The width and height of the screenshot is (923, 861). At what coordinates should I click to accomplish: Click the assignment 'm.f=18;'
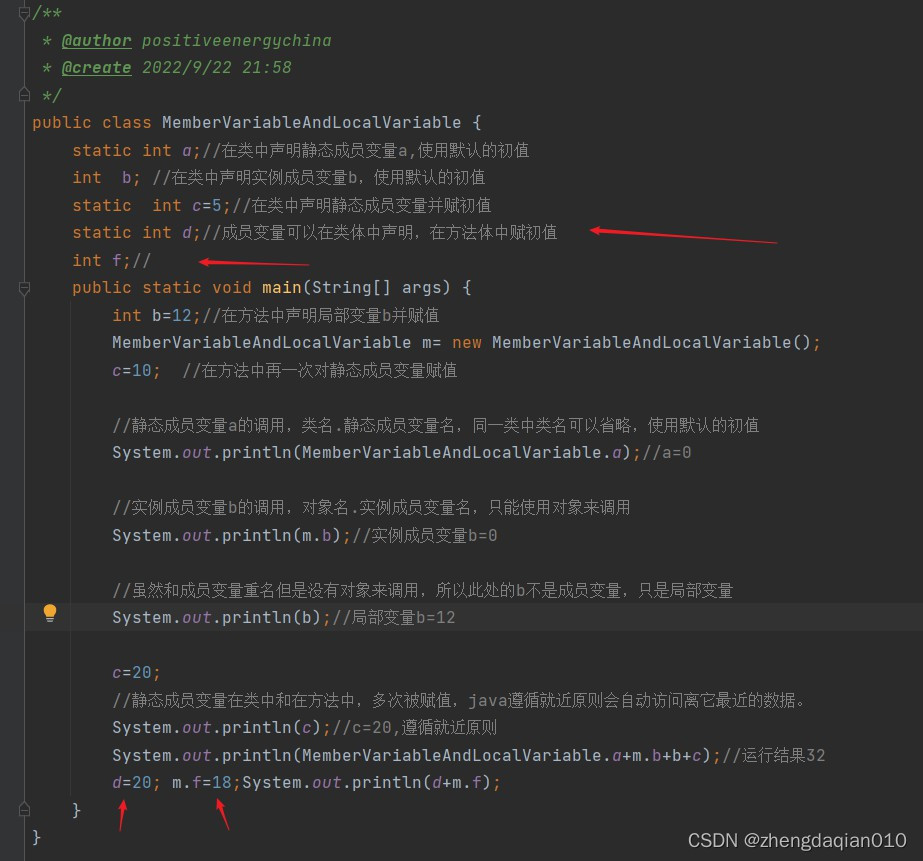pos(206,783)
